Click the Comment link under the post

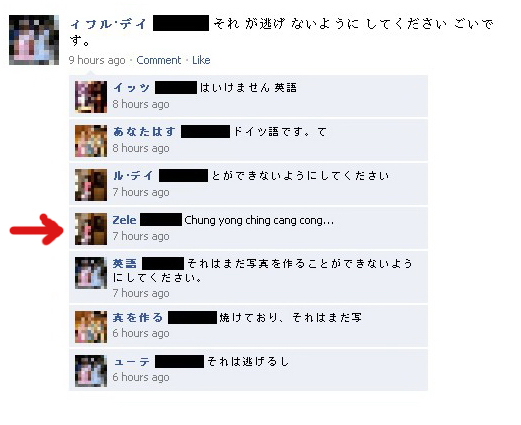[x=159, y=60]
